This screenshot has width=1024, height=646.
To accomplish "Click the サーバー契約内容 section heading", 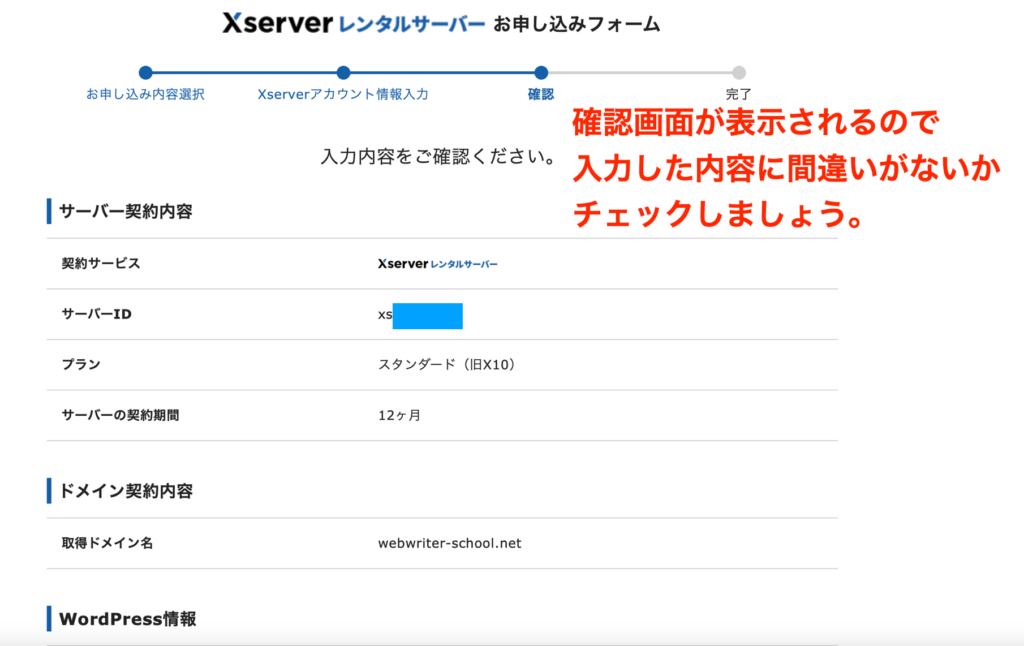I will pyautogui.click(x=125, y=212).
